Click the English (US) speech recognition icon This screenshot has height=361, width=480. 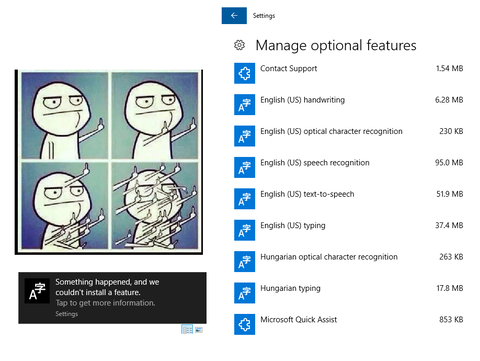pyautogui.click(x=244, y=167)
